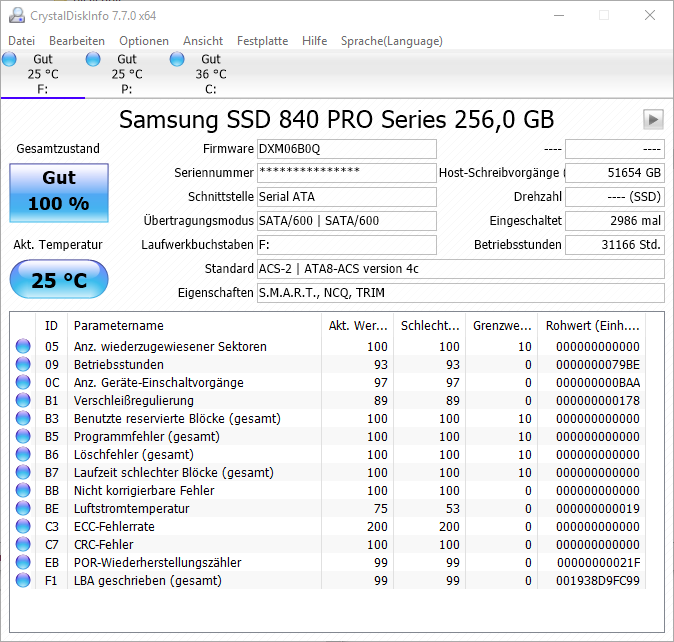Open the Sprache(Language) menu
The image size is (674, 642).
pos(392,41)
